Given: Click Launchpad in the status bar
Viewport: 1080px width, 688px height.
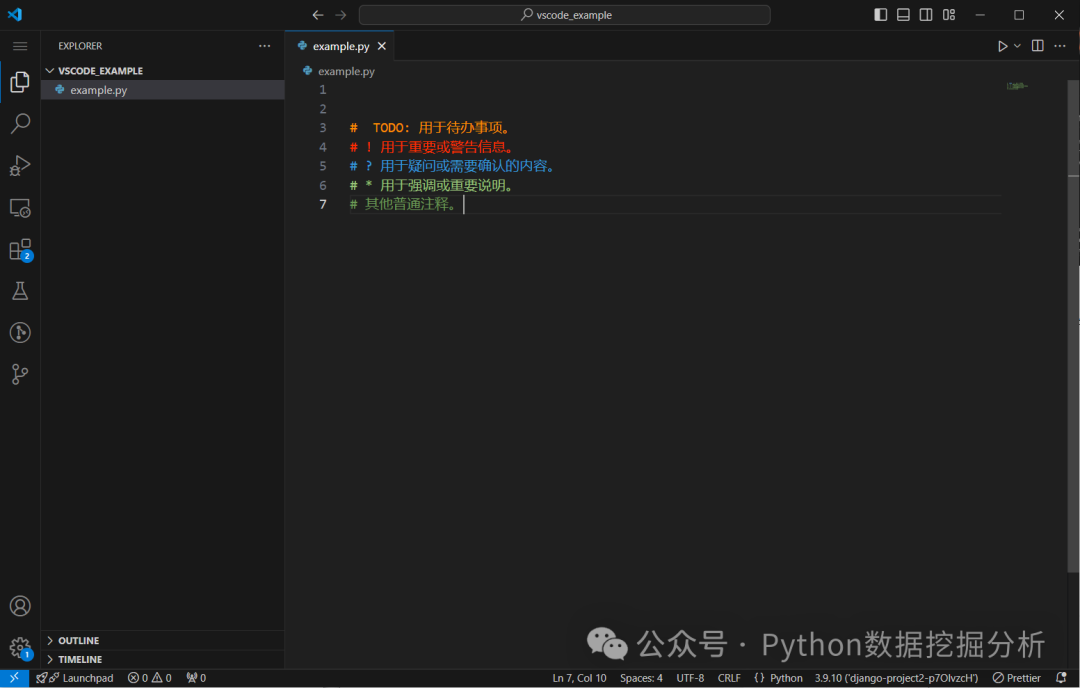Looking at the screenshot, I should 74,678.
